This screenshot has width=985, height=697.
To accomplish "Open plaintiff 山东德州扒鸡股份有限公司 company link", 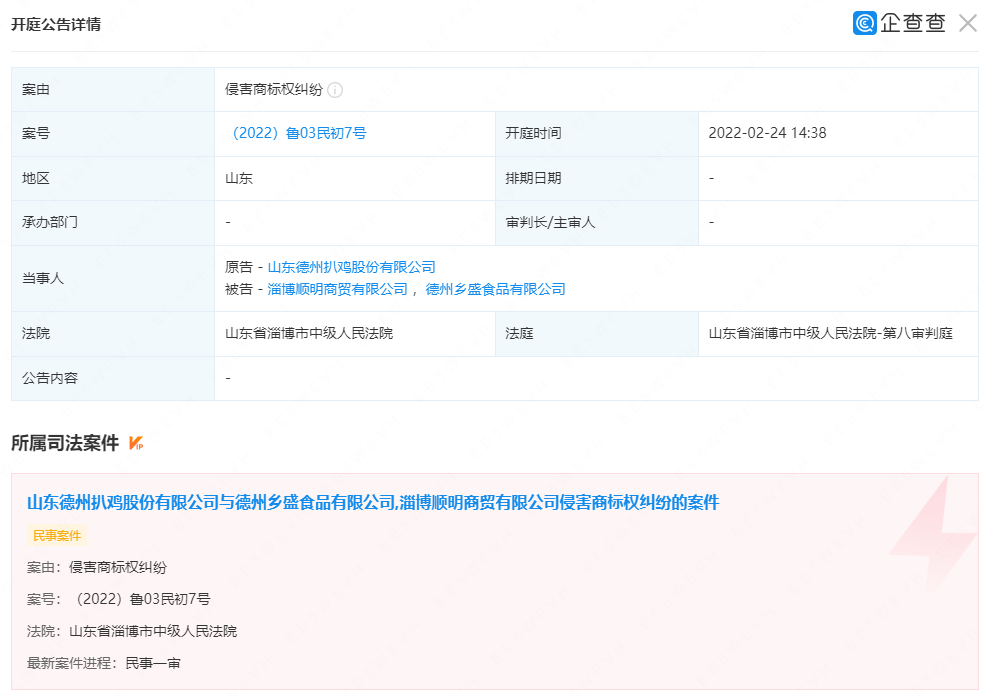I will (x=351, y=267).
